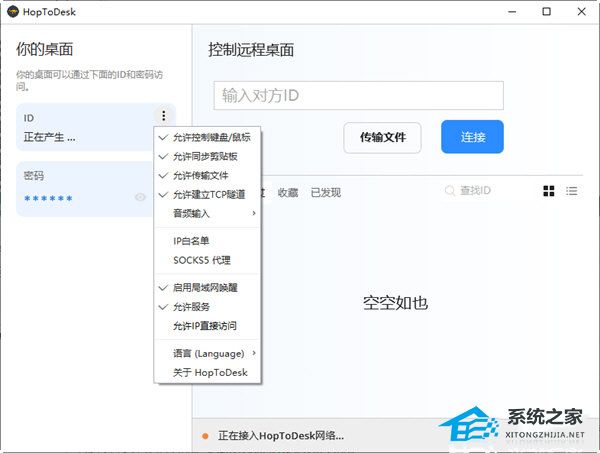Switch to grid view of sessions

click(x=549, y=191)
